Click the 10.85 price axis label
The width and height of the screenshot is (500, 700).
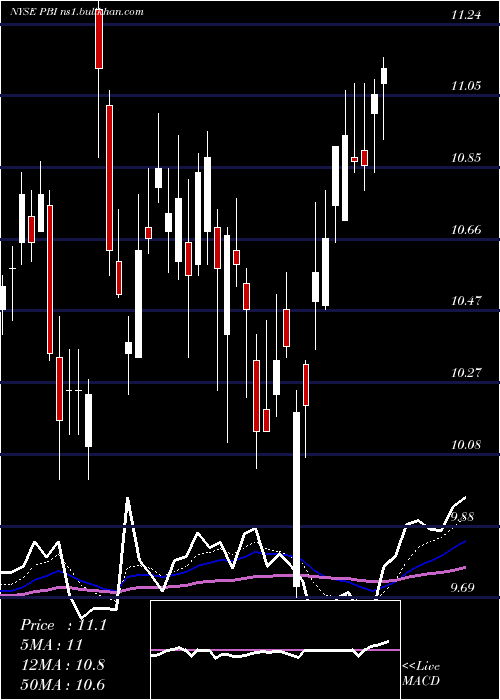(x=466, y=158)
